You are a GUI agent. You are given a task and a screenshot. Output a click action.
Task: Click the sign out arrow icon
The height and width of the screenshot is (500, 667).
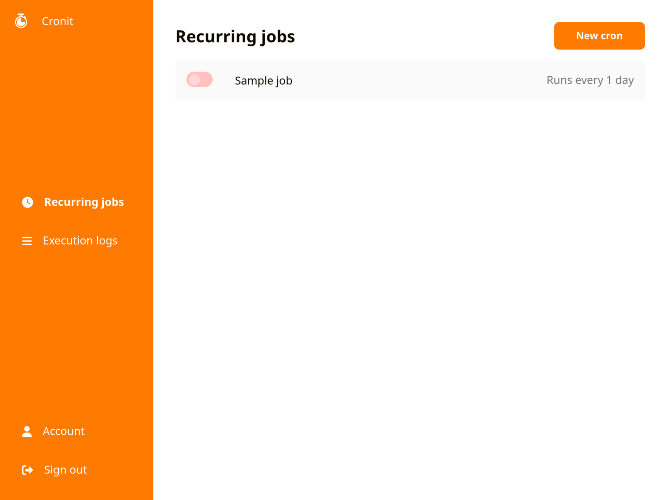(27, 470)
